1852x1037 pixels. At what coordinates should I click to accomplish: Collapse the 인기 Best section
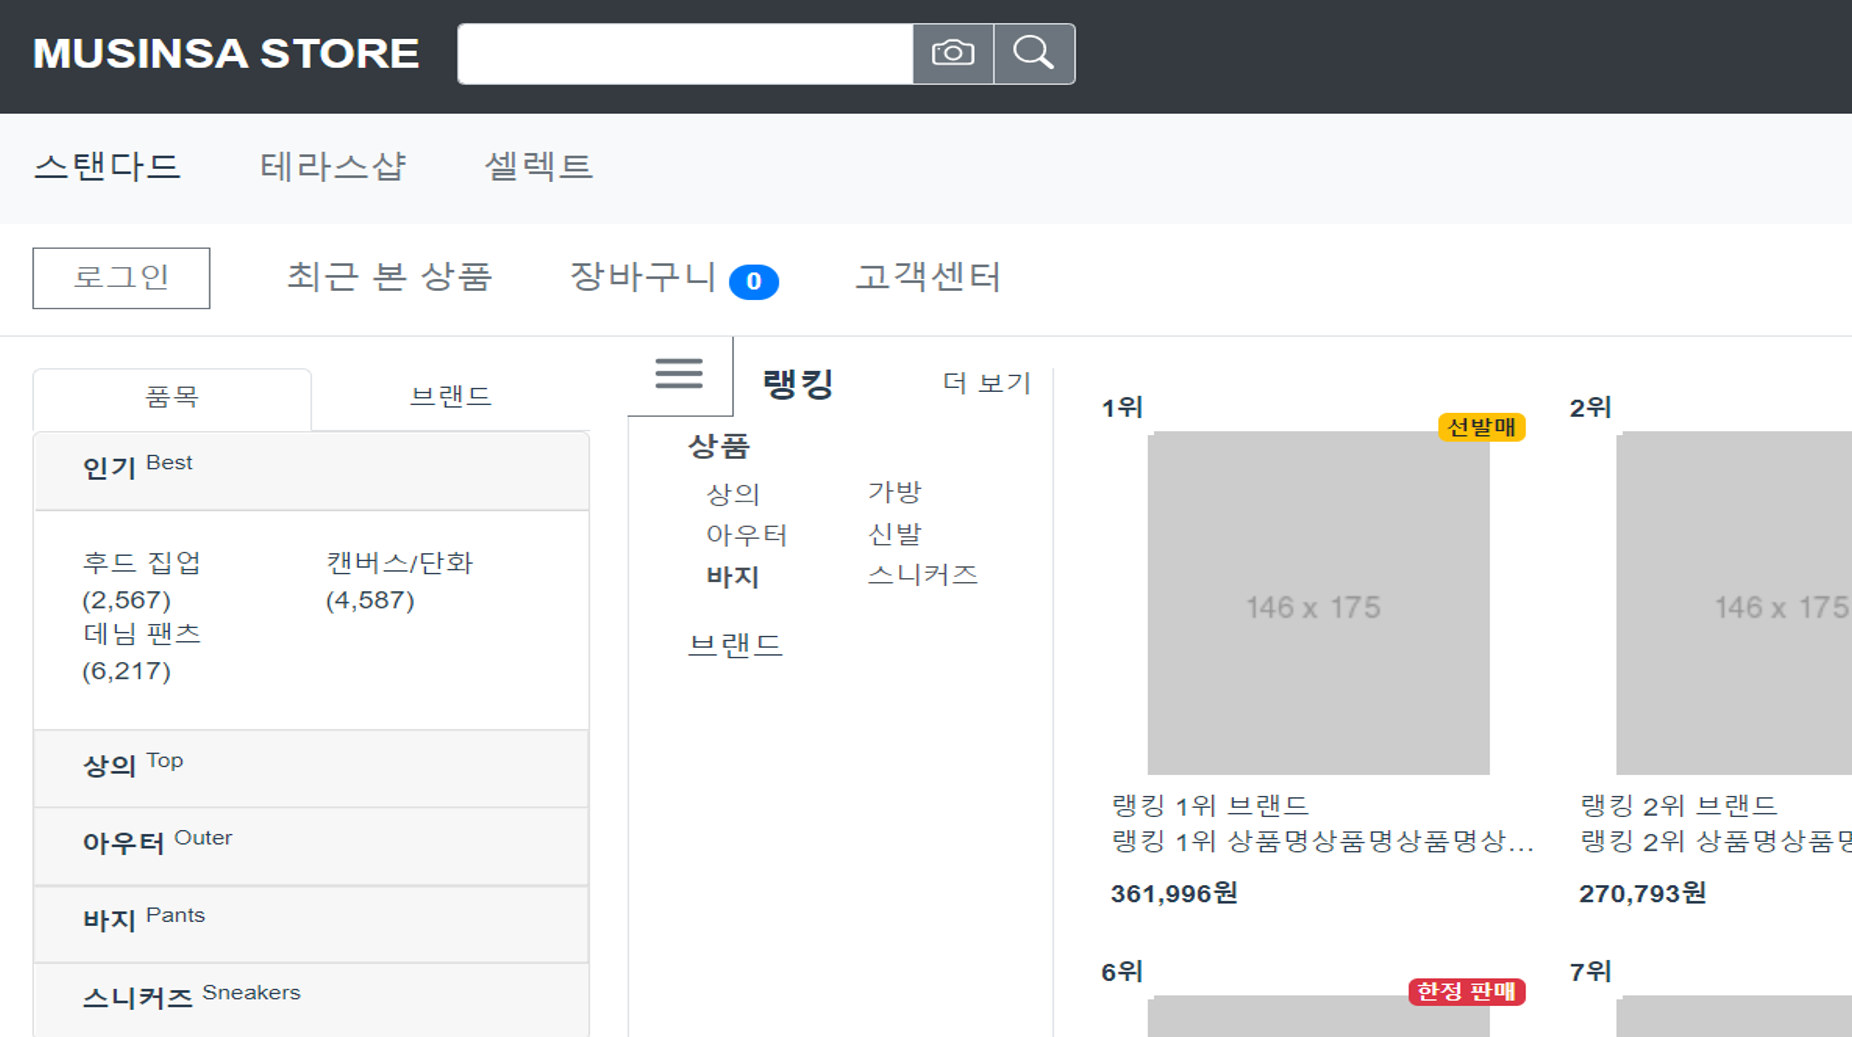point(311,470)
